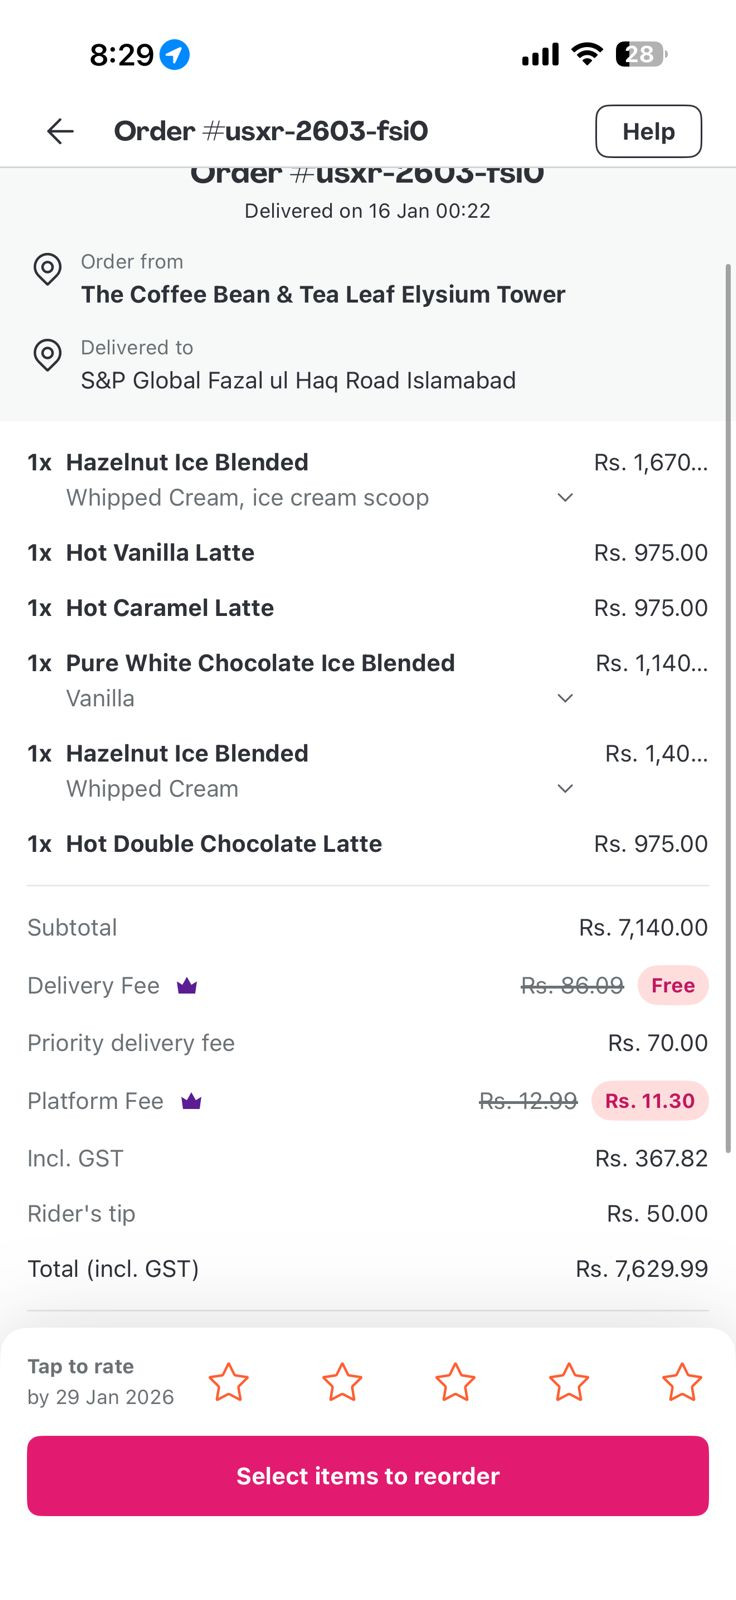Click the vertical scrollbar on the right
Screen dimensions: 736x1600
[728, 700]
